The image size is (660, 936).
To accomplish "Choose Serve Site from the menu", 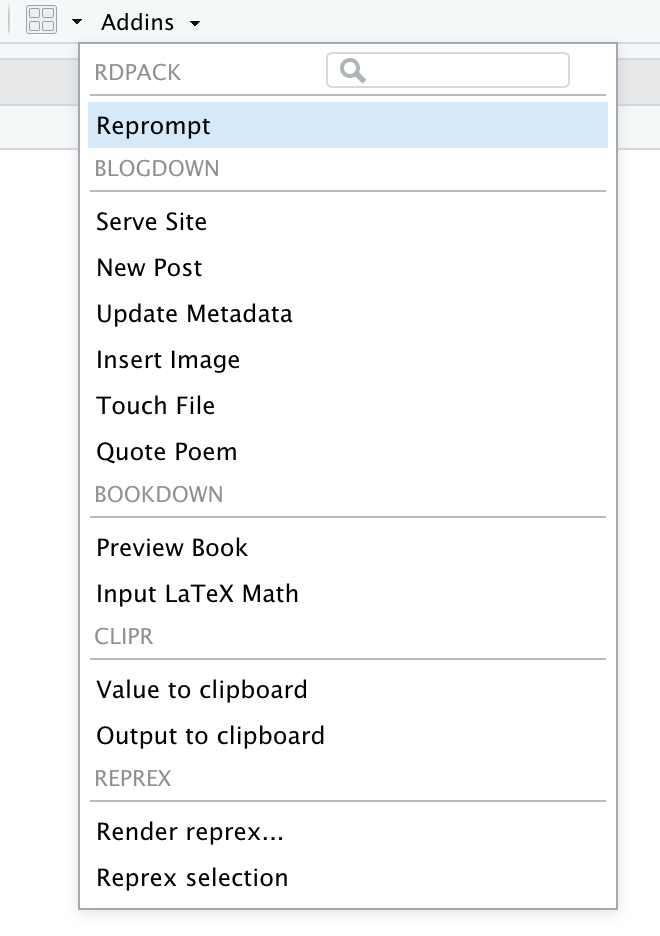I will point(151,221).
